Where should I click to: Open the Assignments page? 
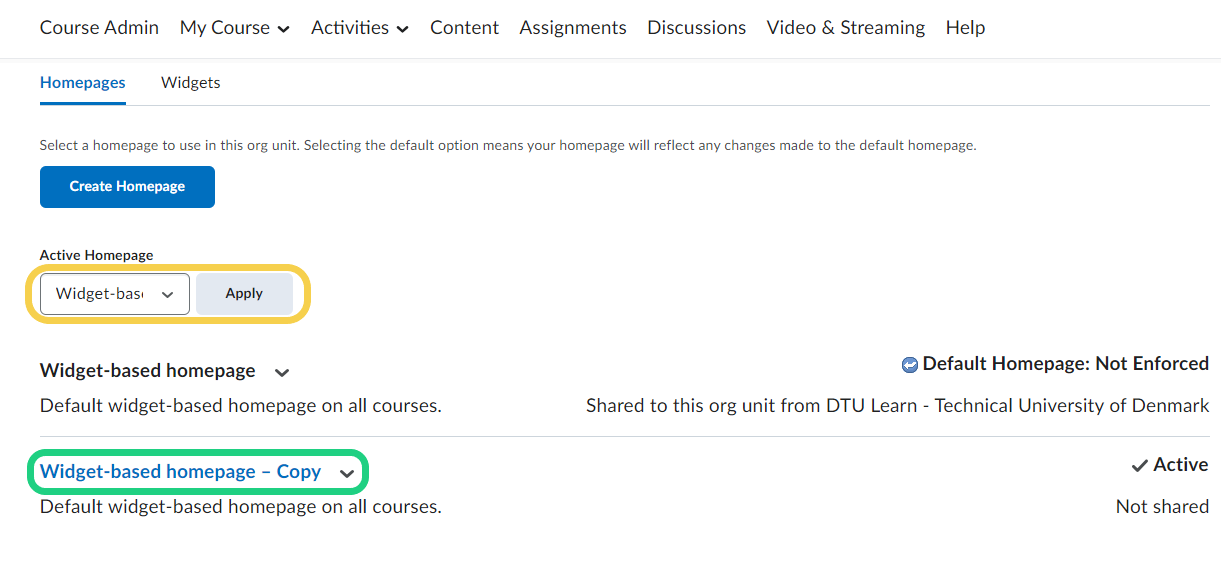pyautogui.click(x=573, y=28)
